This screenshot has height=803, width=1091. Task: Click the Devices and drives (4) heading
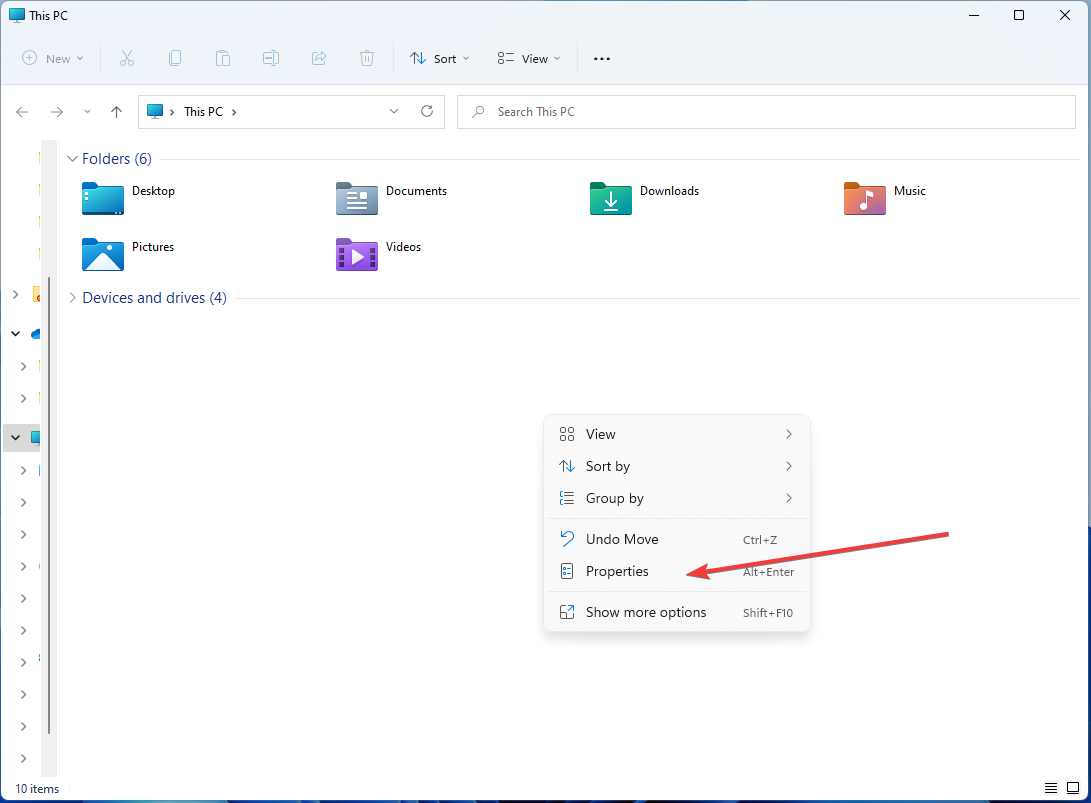pyautogui.click(x=154, y=298)
